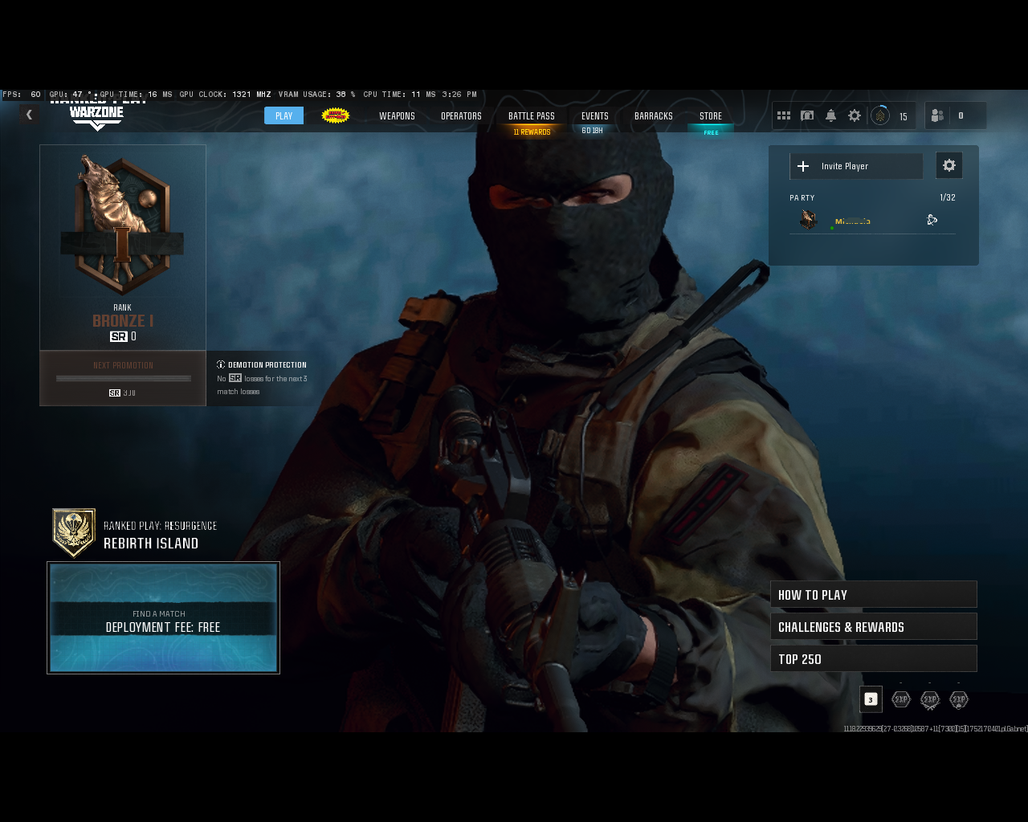This screenshot has height=822, width=1028.
Task: Switch to the Weapons tab
Action: (397, 116)
